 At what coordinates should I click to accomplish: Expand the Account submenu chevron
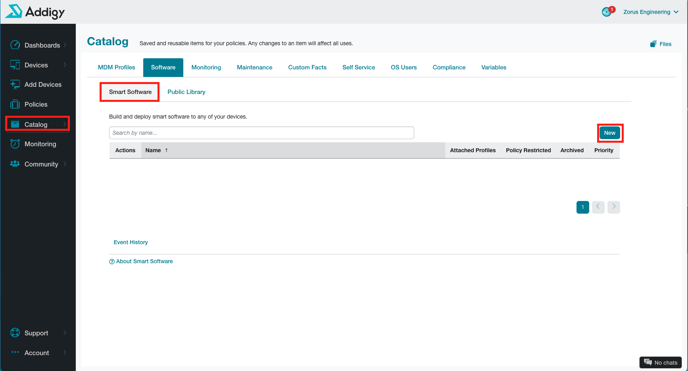click(65, 353)
